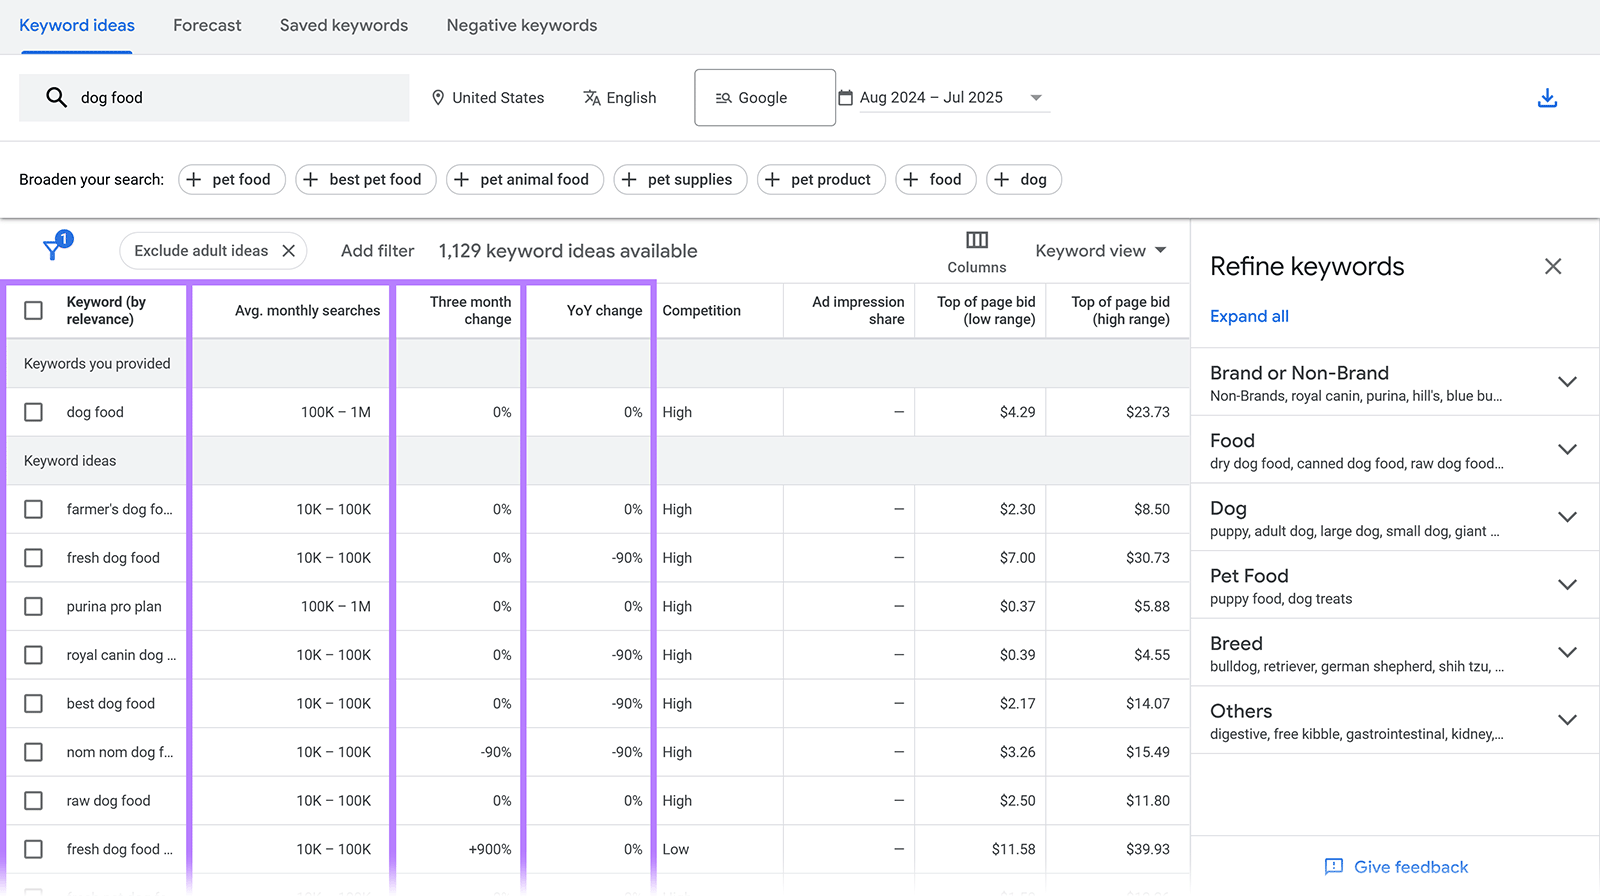Toggle the select-all keywords checkbox
The width and height of the screenshot is (1600, 896).
pos(34,310)
